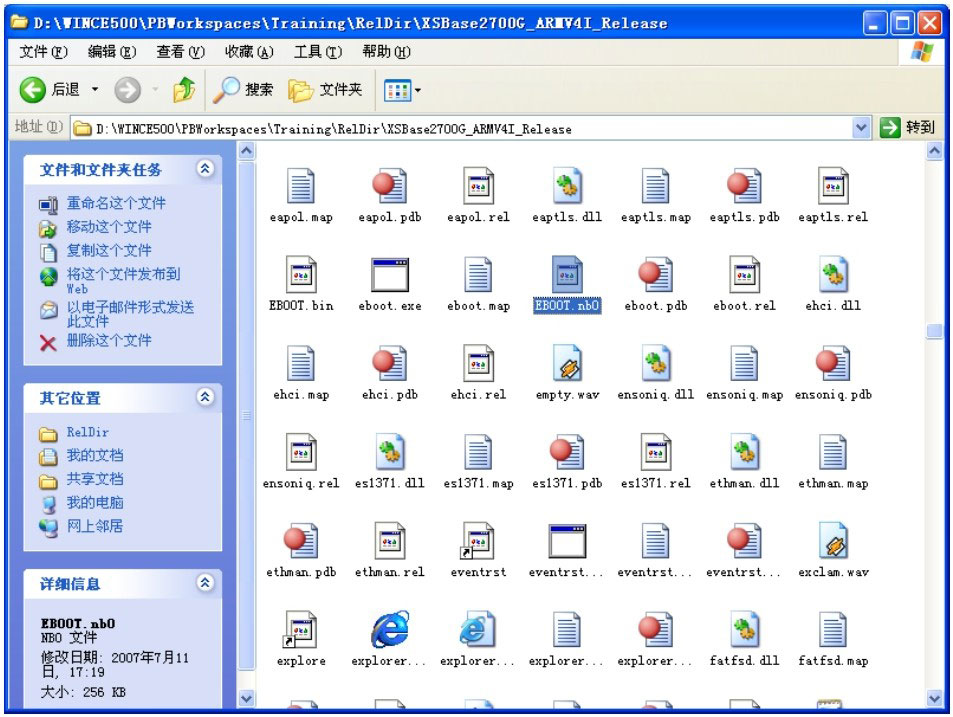Toggle the Folders (文件夹) pane button

tap(326, 90)
